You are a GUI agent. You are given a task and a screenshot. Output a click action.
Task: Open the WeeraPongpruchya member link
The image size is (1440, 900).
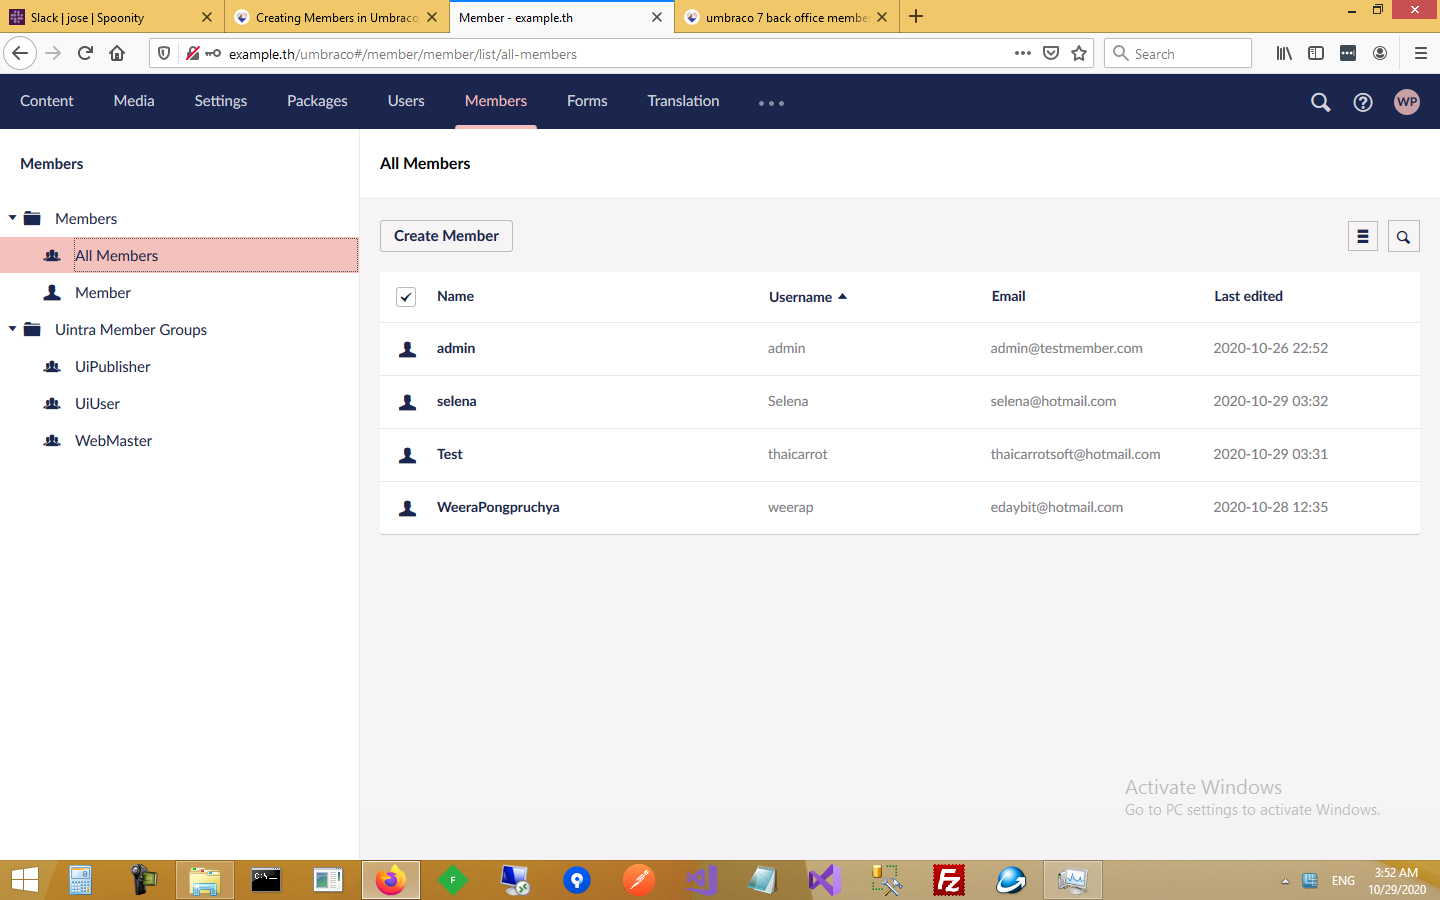point(498,507)
